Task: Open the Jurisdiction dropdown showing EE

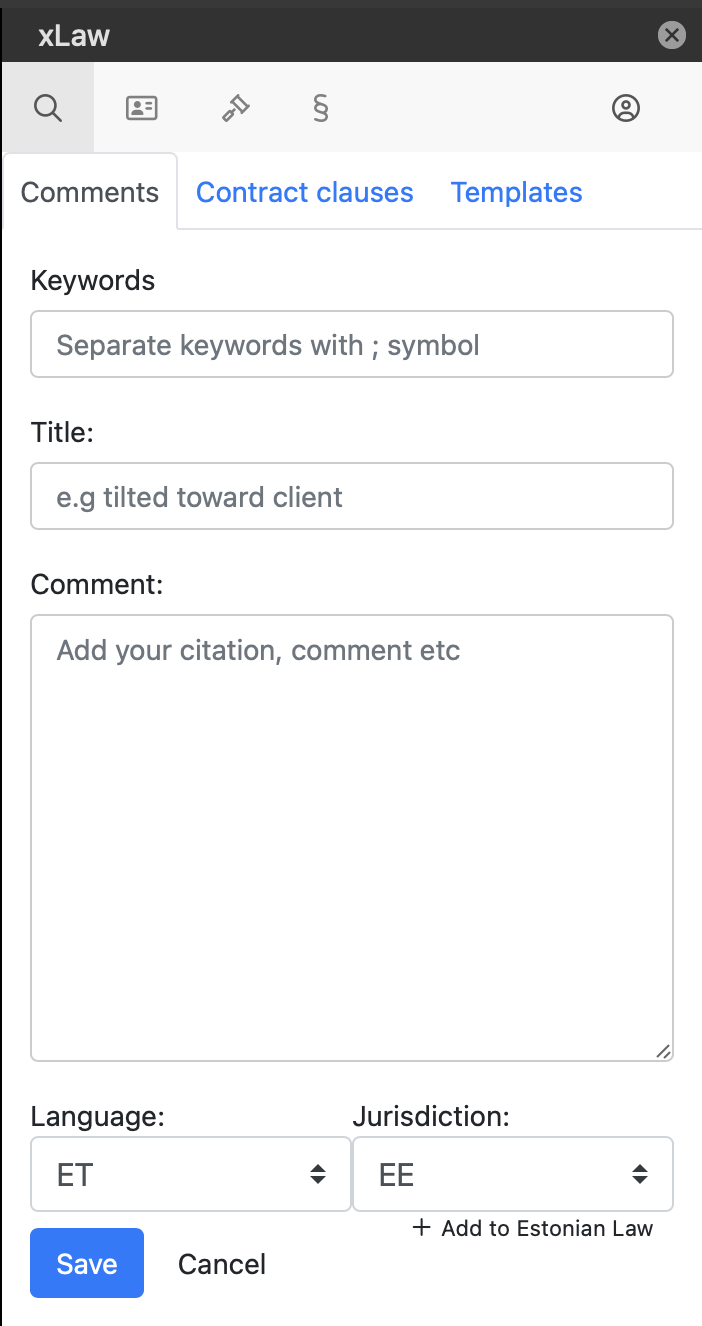Action: pos(512,1174)
